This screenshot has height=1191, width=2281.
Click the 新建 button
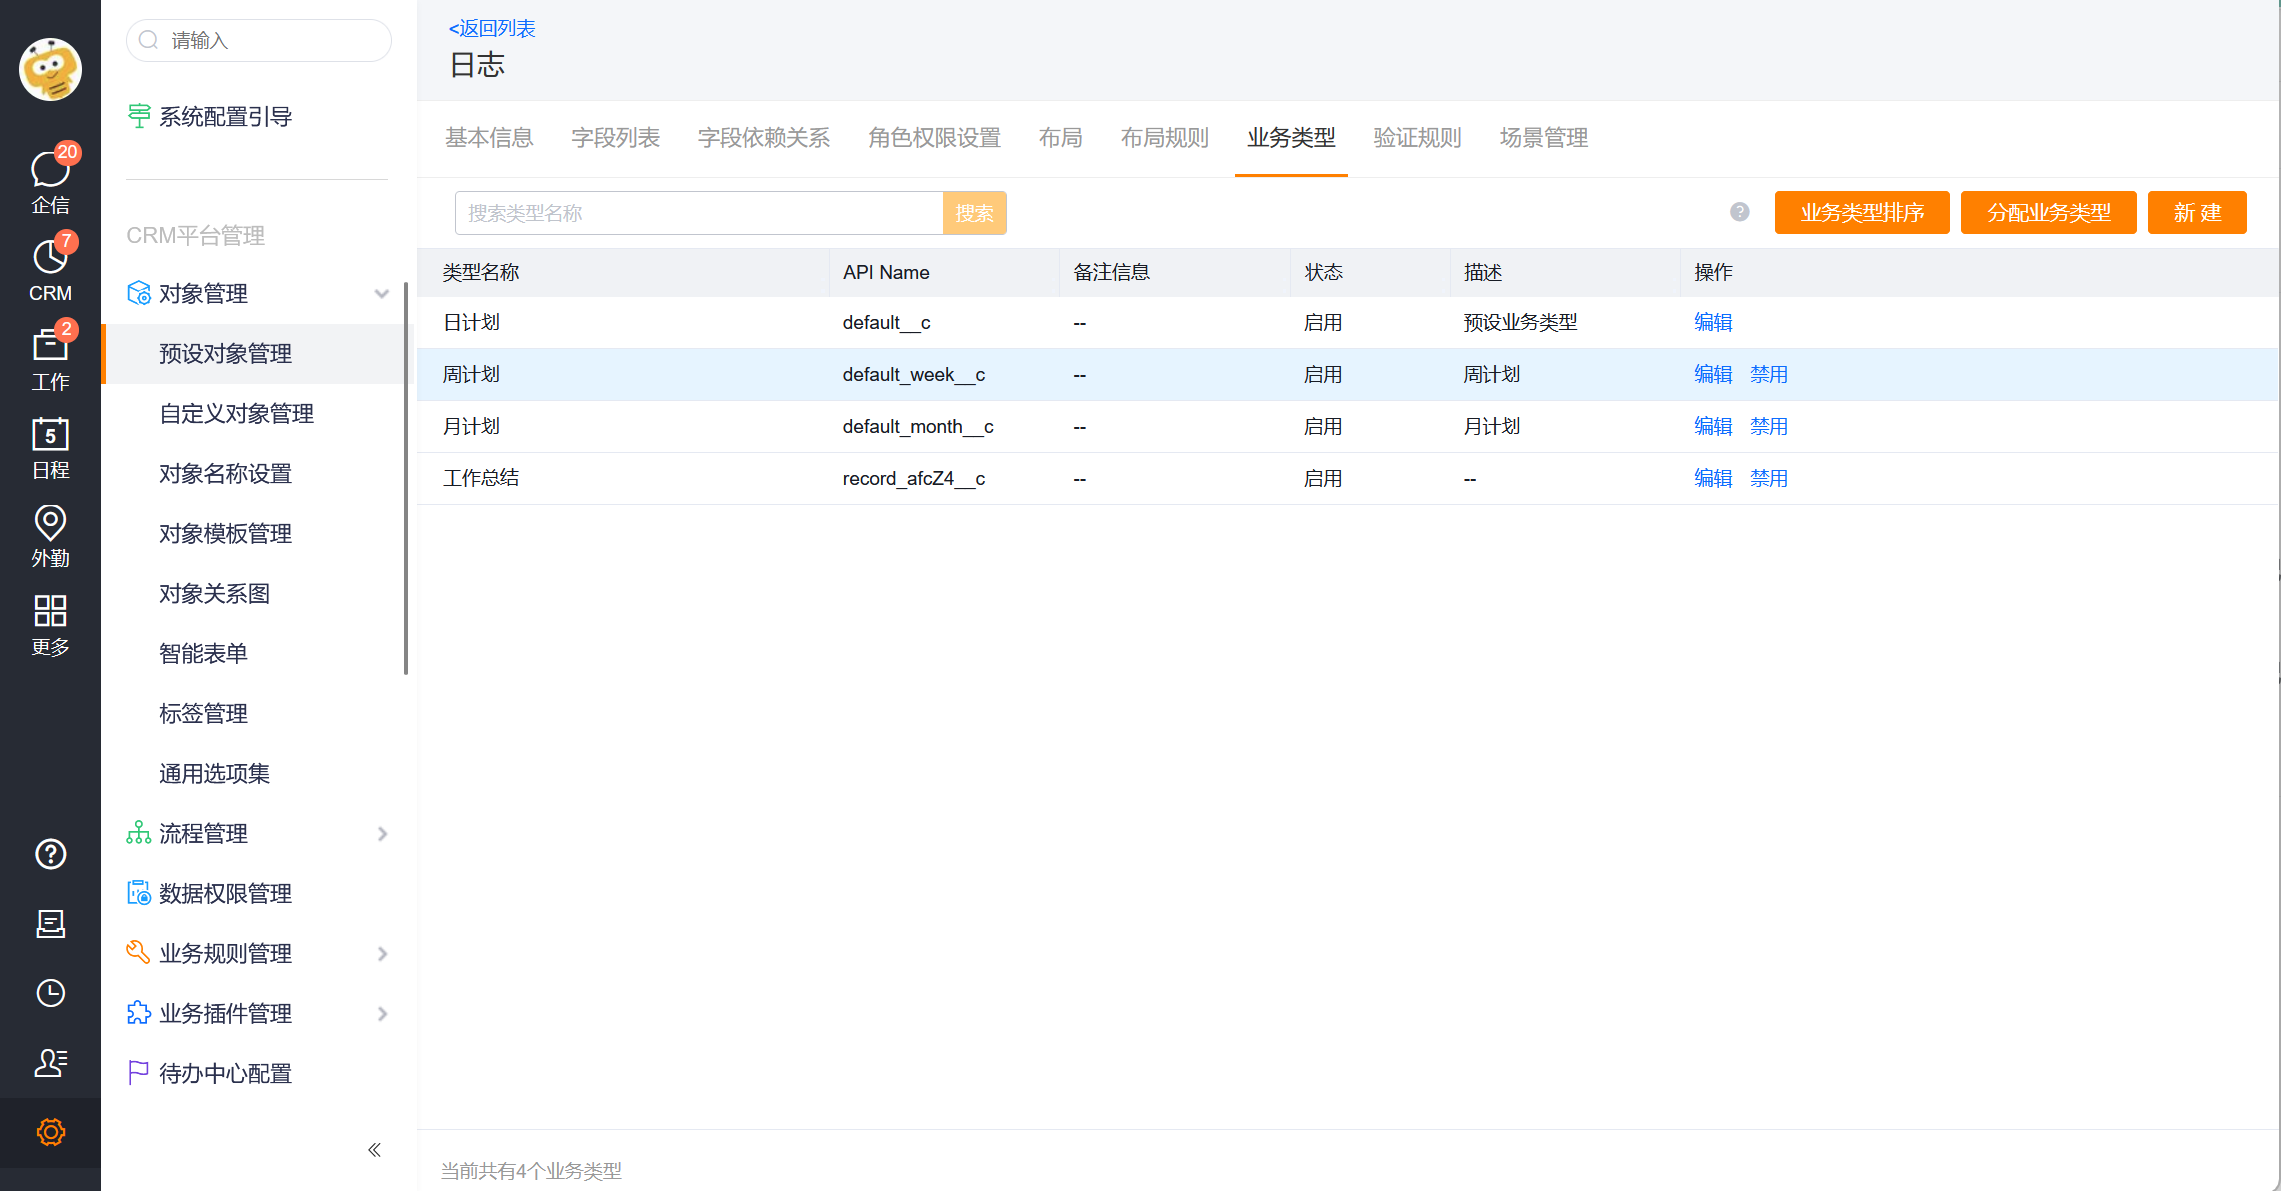2197,212
